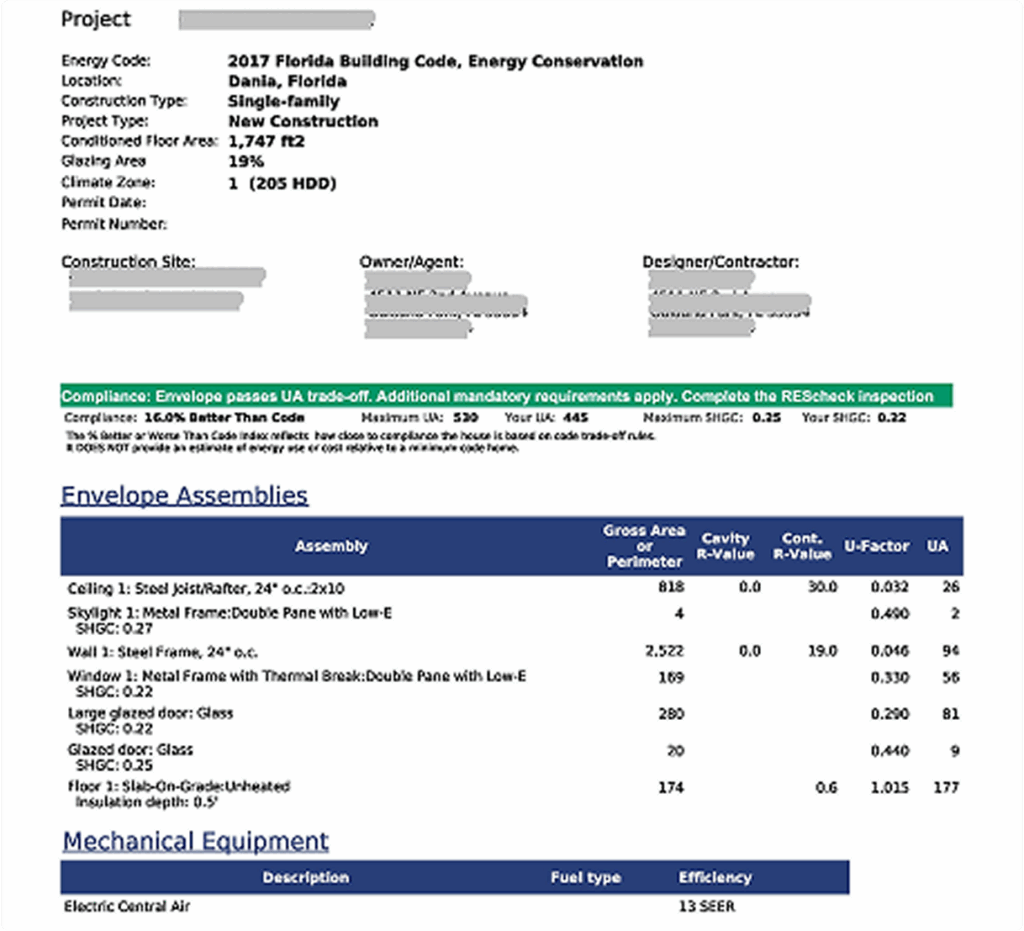Click the 'Cont. R-Value' column header
The width and height of the screenshot is (1024, 931).
(802, 546)
